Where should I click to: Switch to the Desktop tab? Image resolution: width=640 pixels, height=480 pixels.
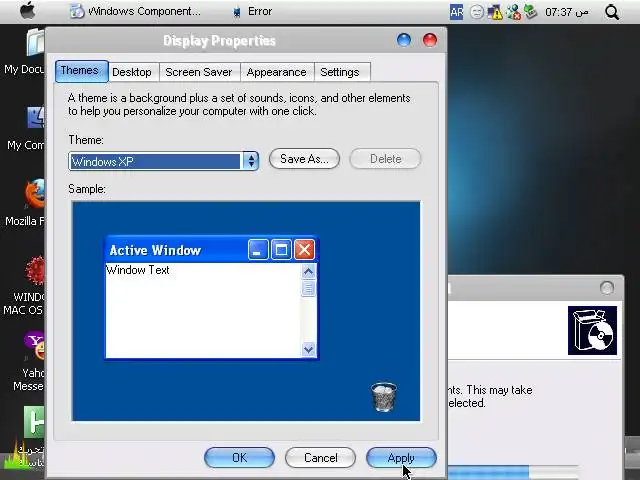(132, 72)
